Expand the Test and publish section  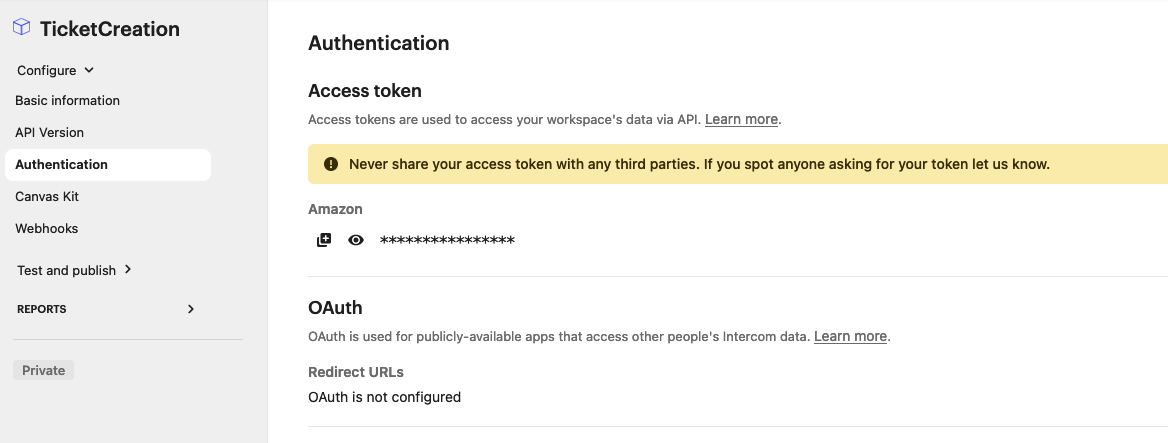(x=127, y=270)
